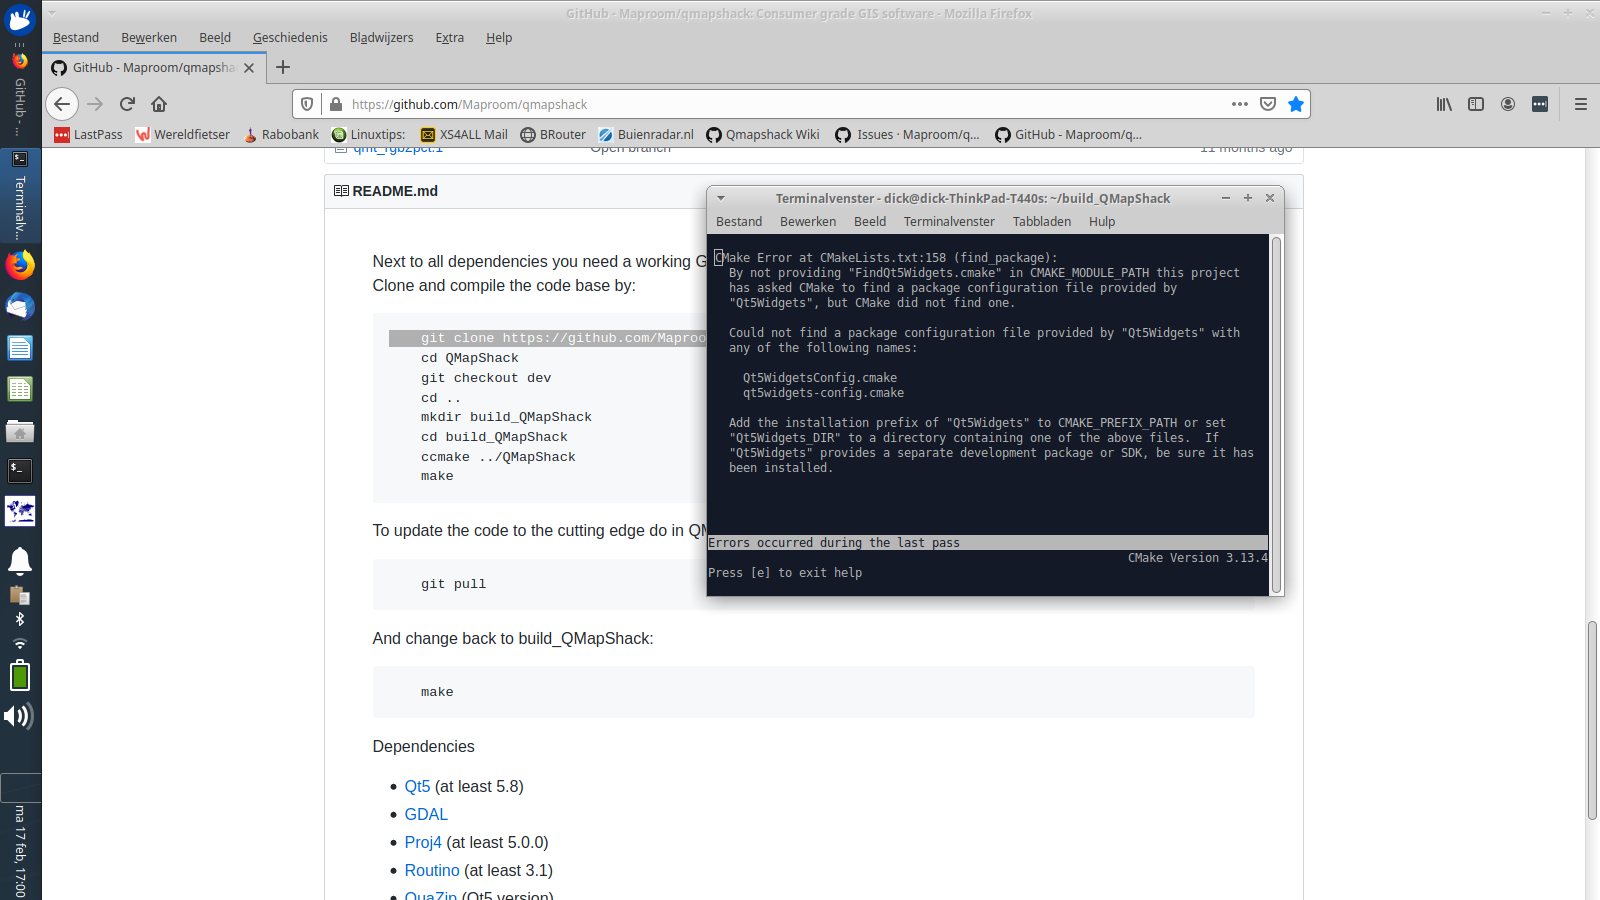1600x900 pixels.
Task: Open the GDAL dependency link
Action: pos(426,814)
